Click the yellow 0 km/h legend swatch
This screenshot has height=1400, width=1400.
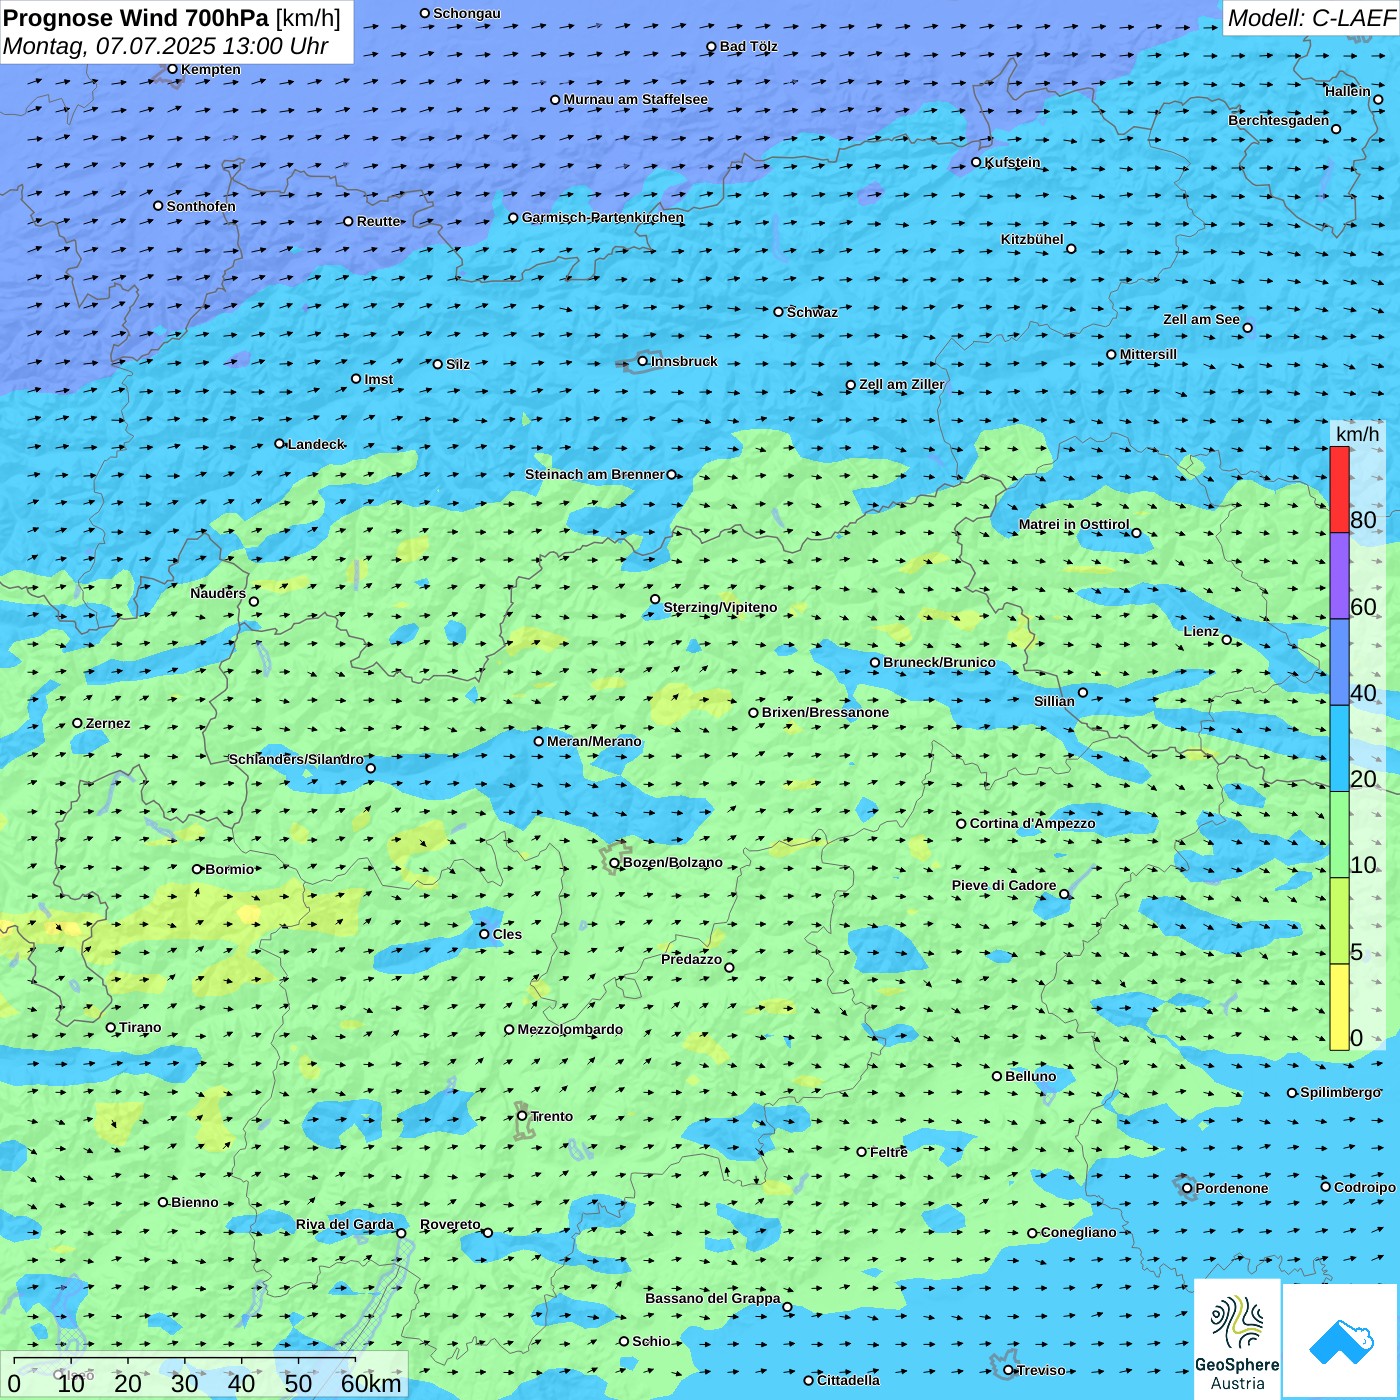click(1339, 1007)
